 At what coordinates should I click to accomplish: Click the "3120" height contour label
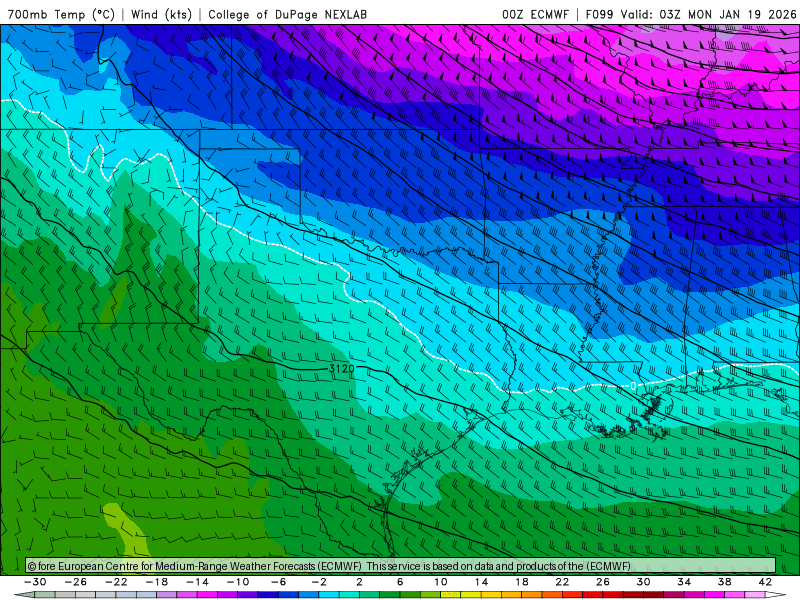(x=341, y=368)
